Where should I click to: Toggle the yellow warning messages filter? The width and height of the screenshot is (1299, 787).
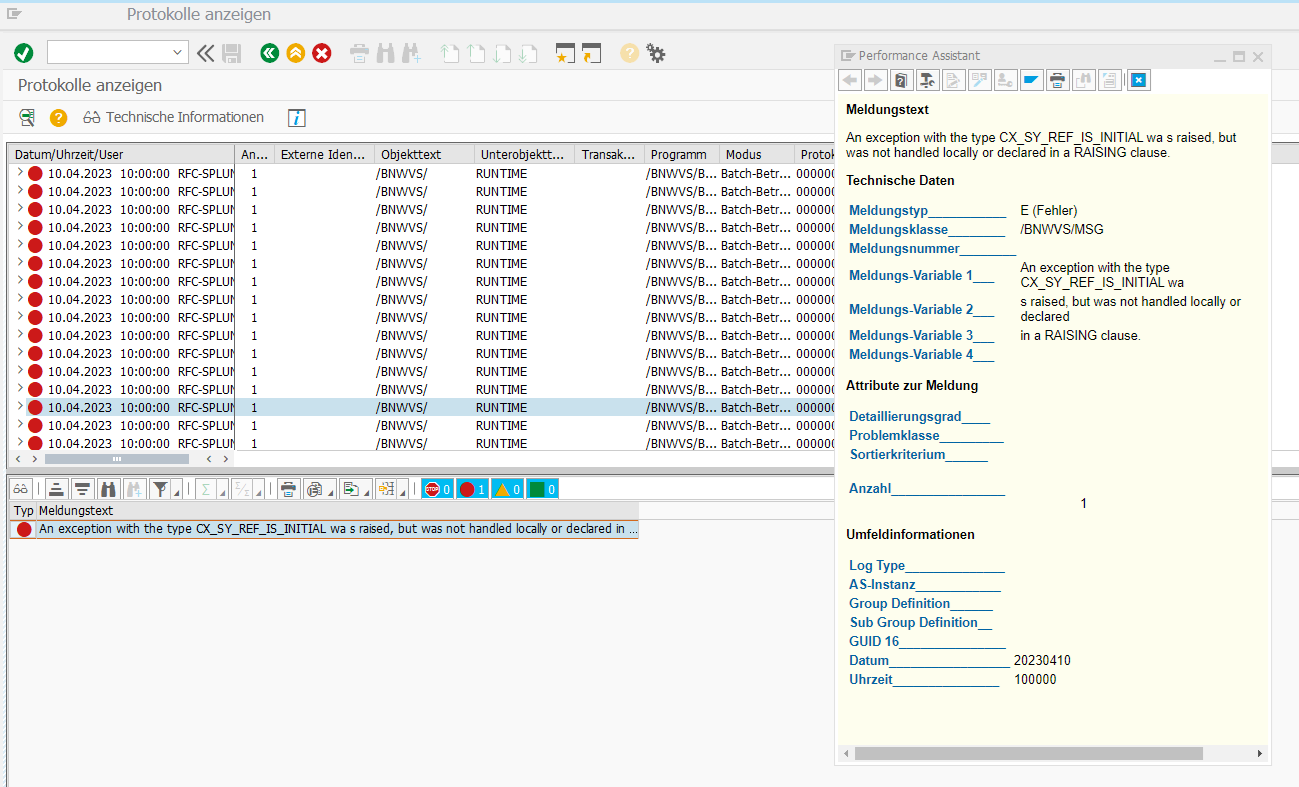[x=507, y=489]
